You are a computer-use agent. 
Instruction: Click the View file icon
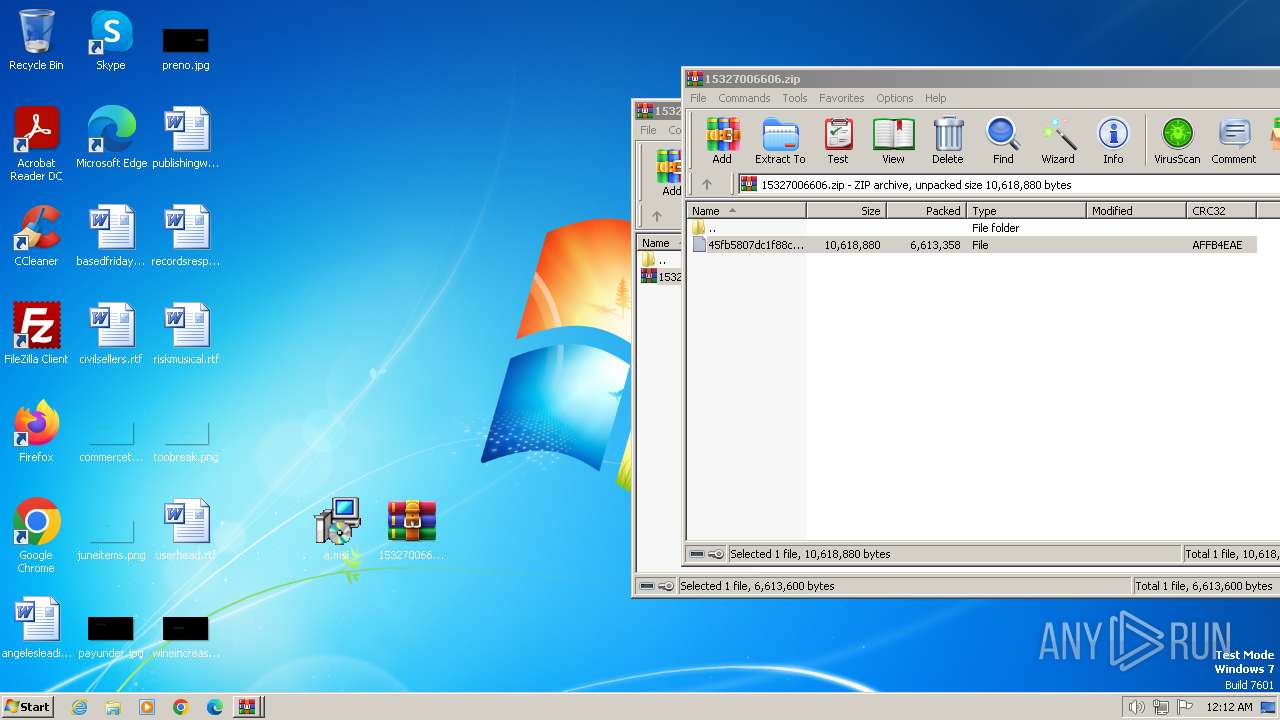[x=893, y=140]
